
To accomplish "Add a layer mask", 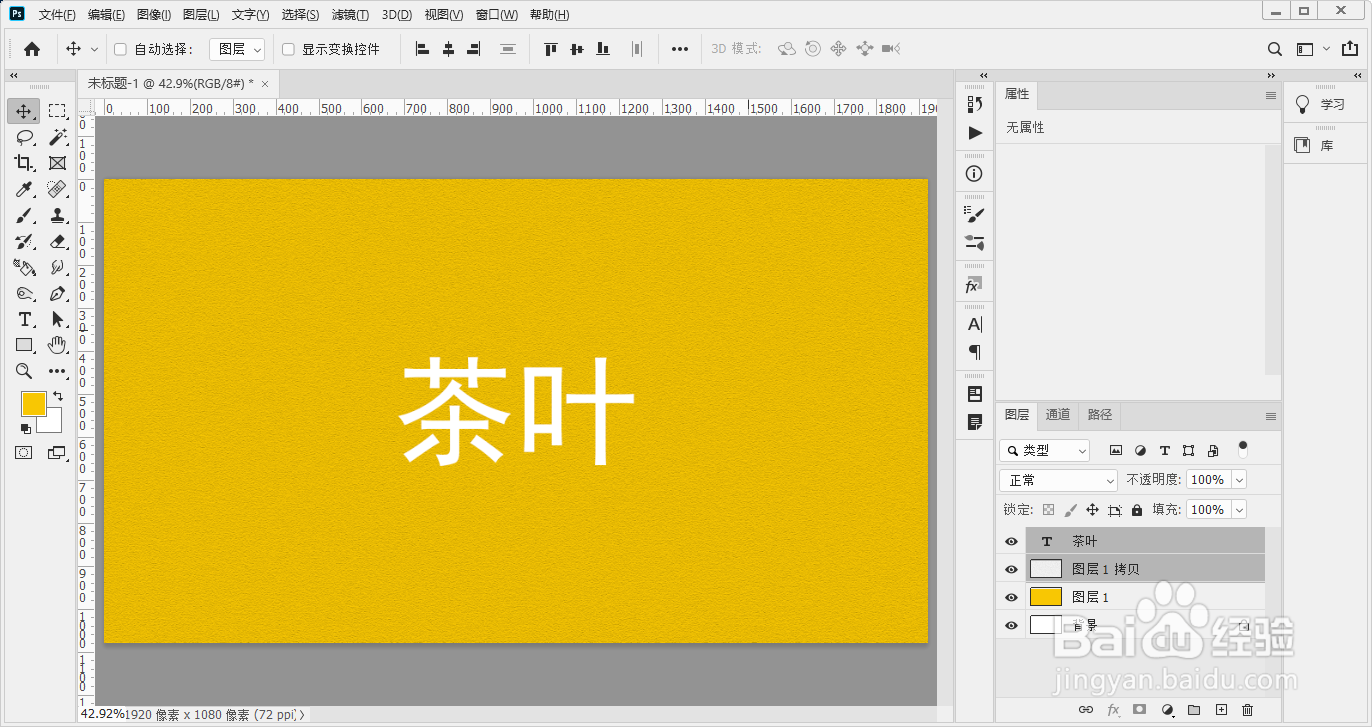I will pyautogui.click(x=1139, y=710).
